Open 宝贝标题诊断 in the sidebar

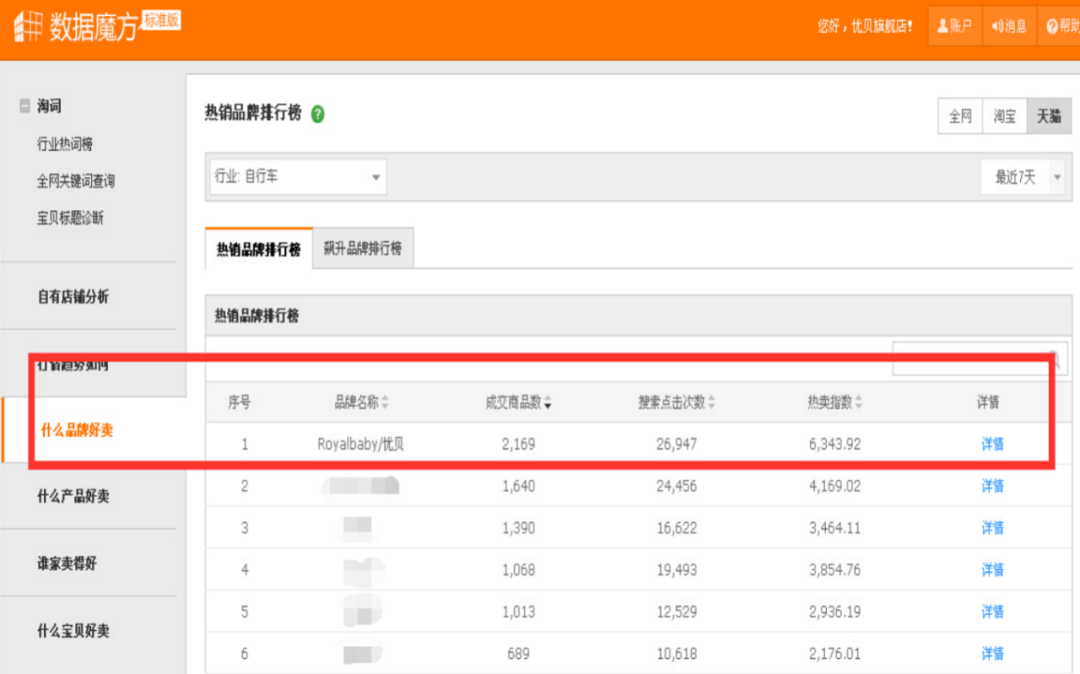[70, 218]
